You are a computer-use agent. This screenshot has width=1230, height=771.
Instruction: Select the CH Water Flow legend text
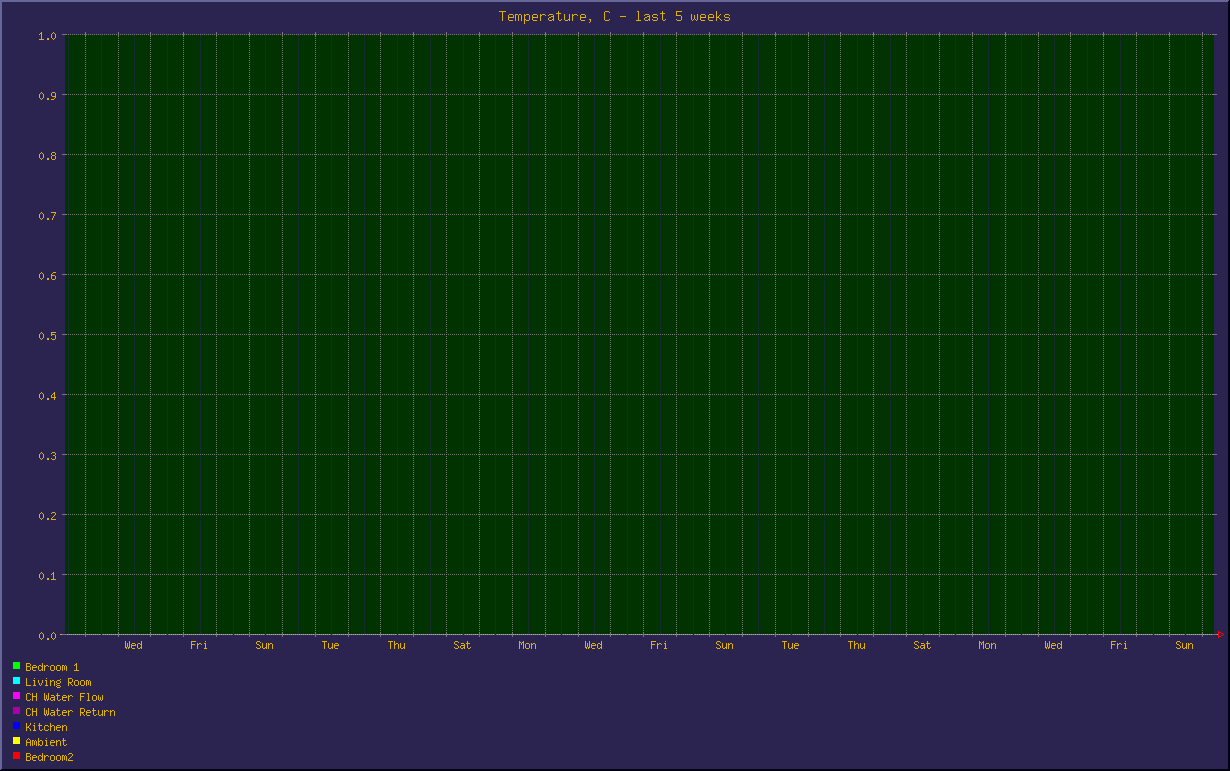tap(64, 697)
